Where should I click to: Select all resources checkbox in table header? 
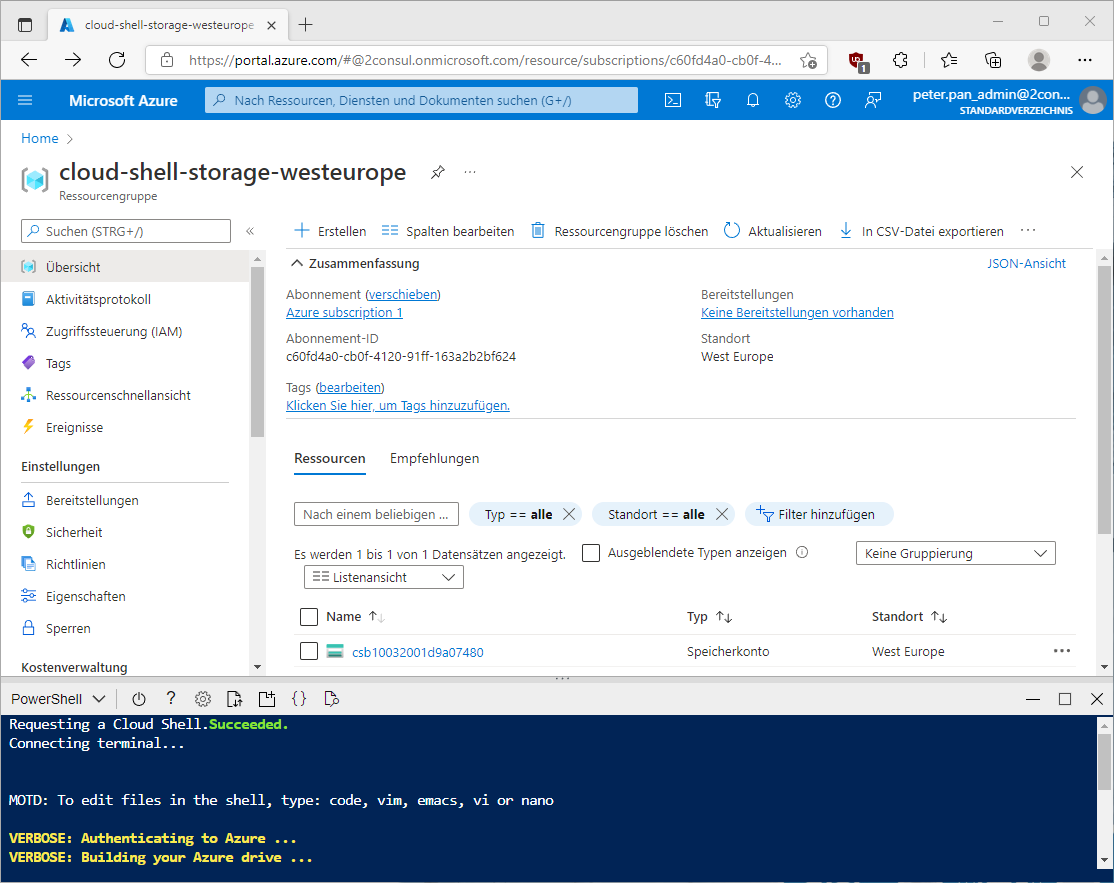(x=309, y=617)
